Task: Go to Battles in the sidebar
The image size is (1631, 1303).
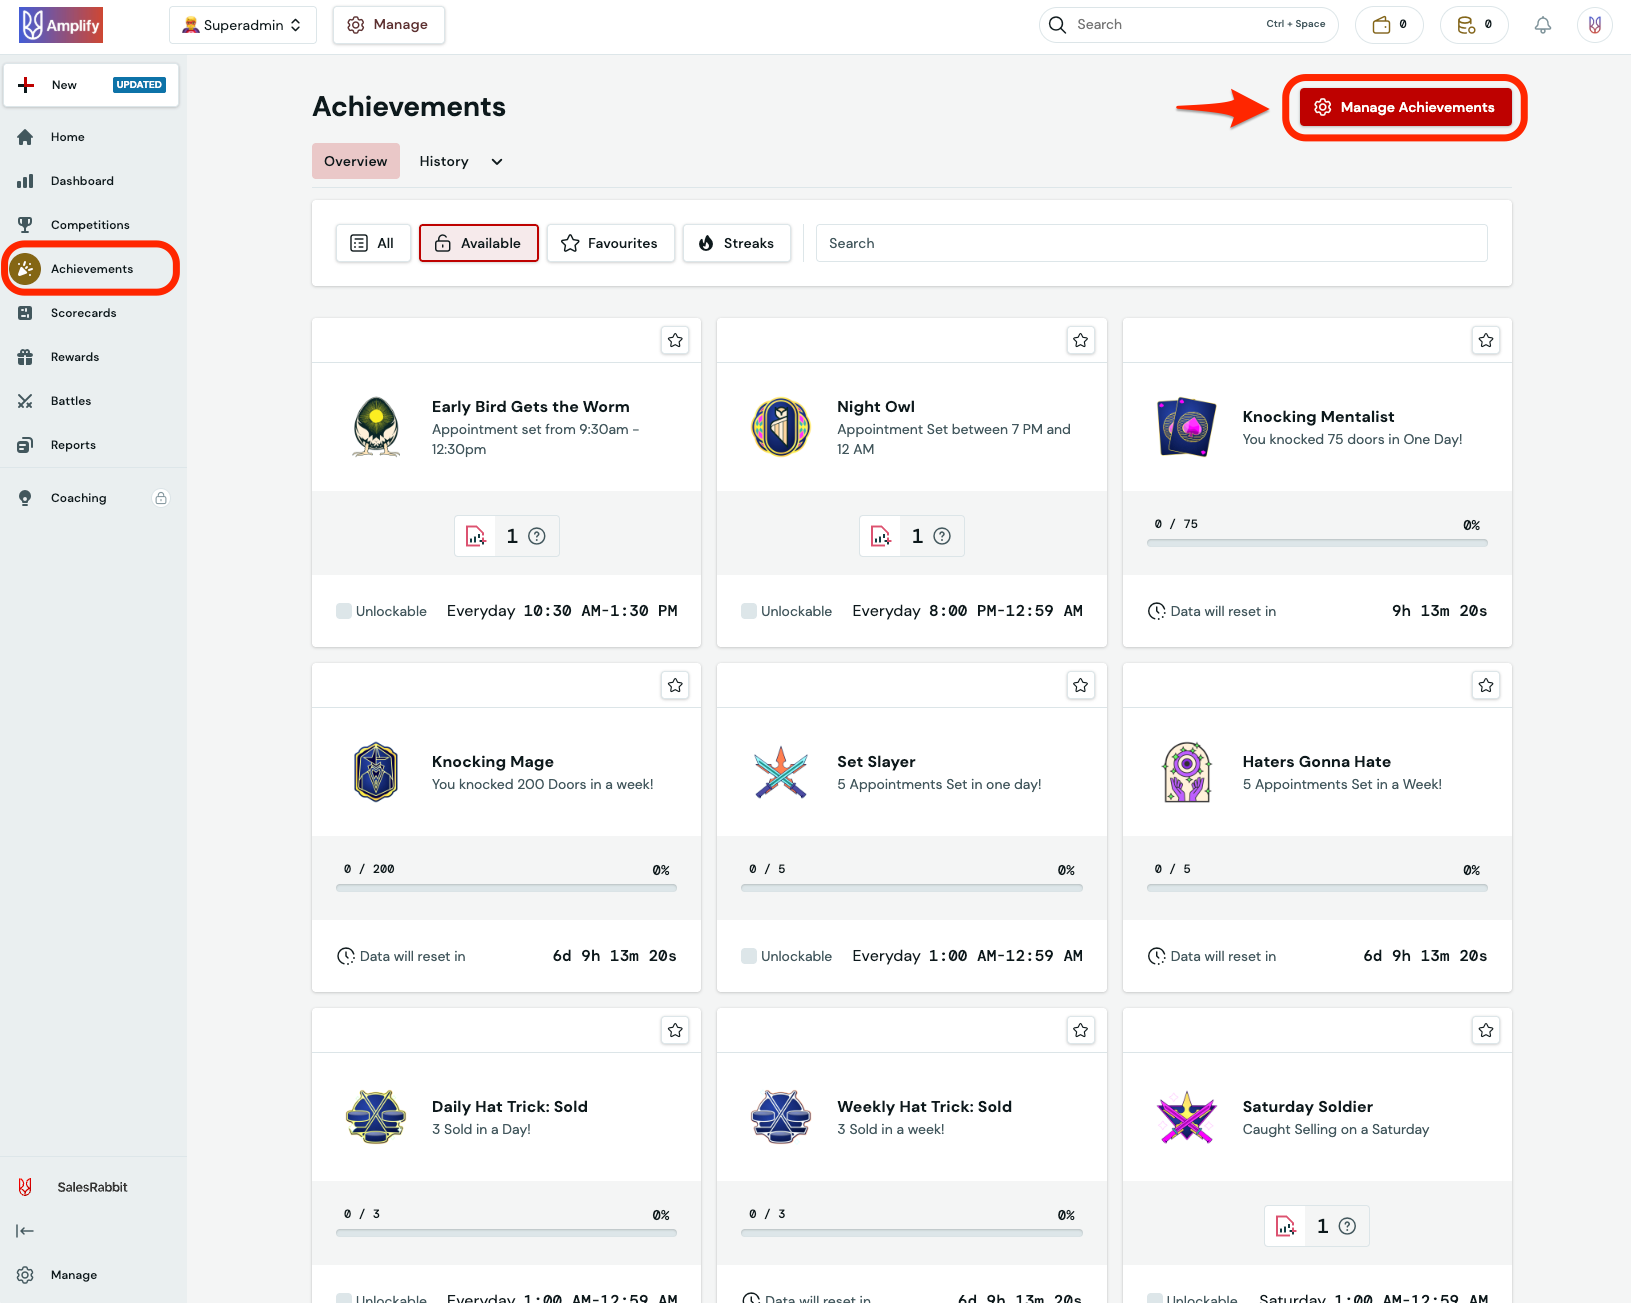Action: click(x=70, y=400)
